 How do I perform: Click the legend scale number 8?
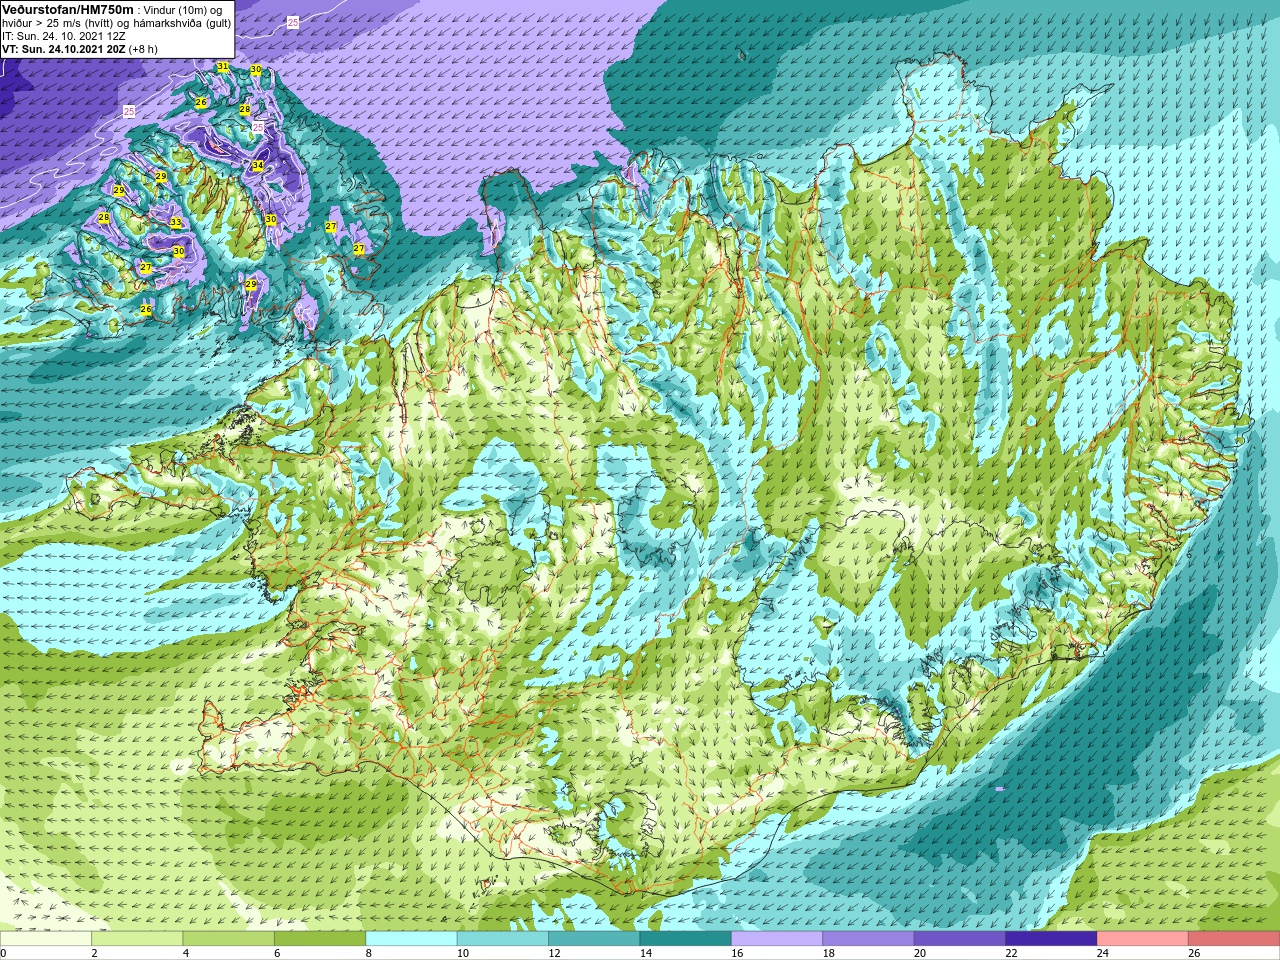[x=369, y=954]
